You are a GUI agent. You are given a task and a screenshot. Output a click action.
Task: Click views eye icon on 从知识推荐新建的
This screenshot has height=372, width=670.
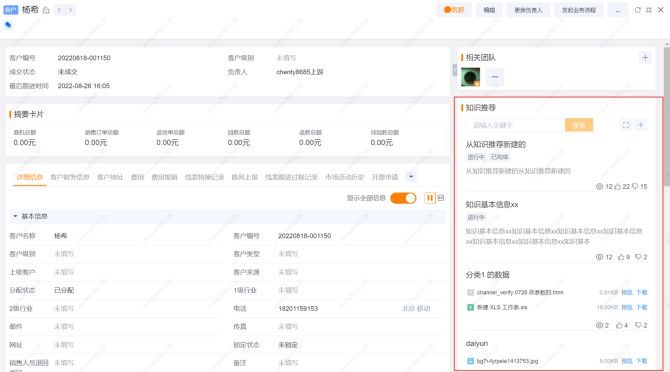pos(599,186)
